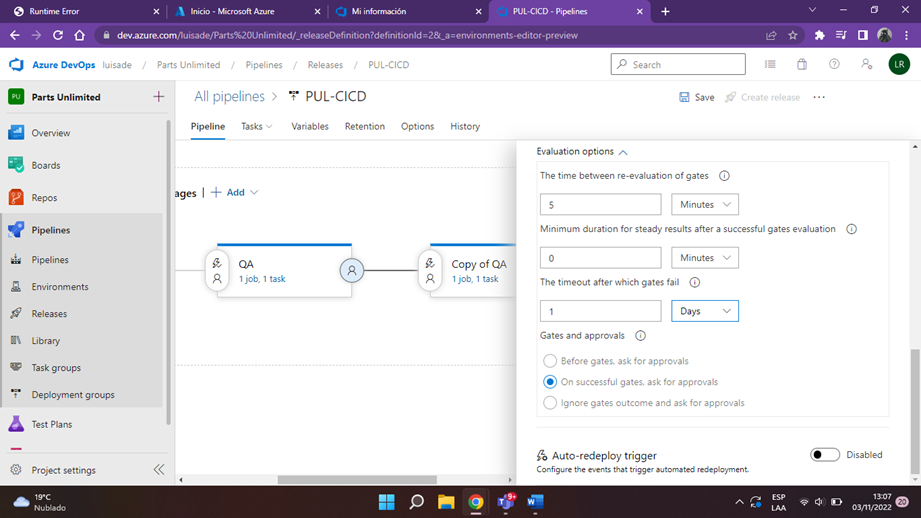The width and height of the screenshot is (921, 518).
Task: Open the Pipelines hub in sidebar
Action: pyautogui.click(x=51, y=230)
